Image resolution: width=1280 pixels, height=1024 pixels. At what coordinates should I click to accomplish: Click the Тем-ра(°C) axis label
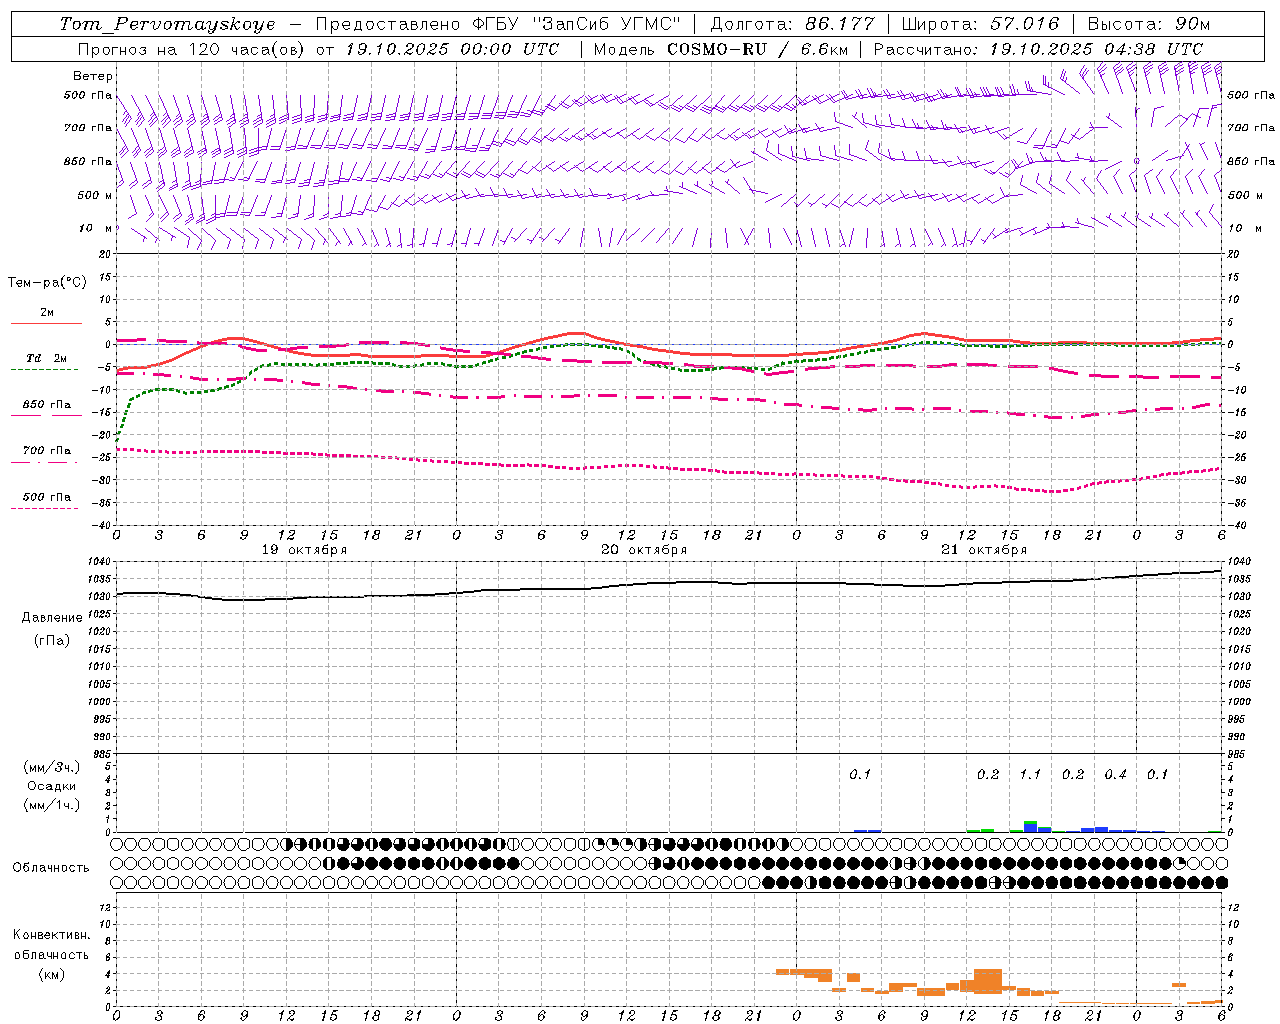coord(47,283)
